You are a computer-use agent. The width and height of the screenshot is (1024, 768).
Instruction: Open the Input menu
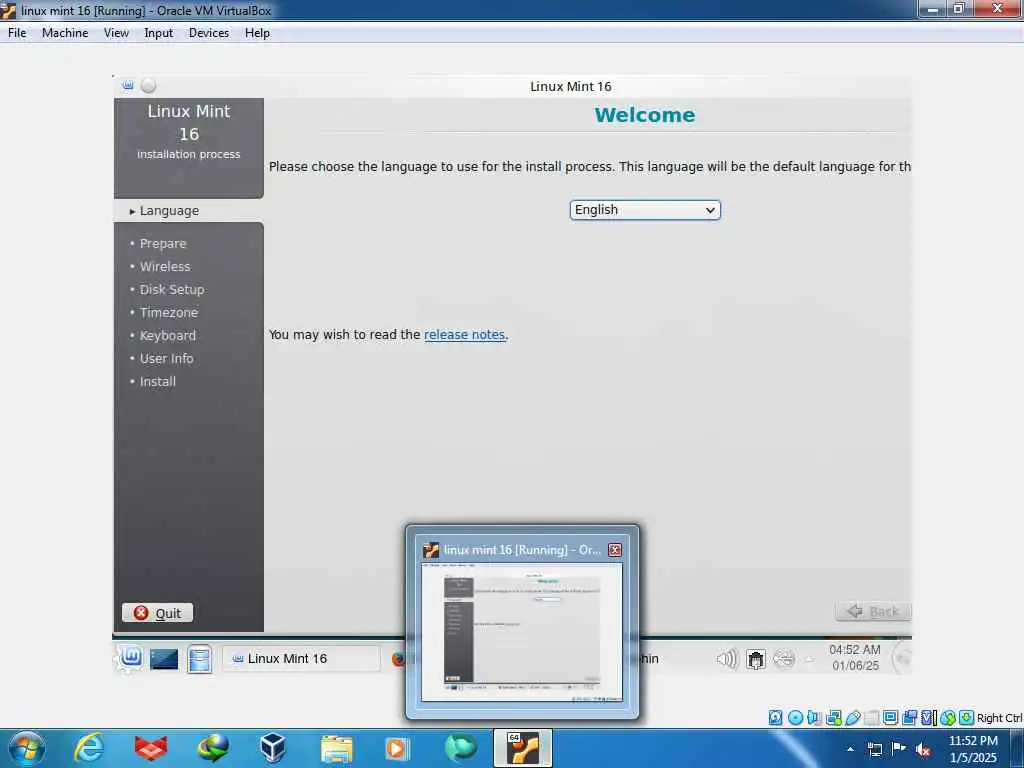pos(158,33)
